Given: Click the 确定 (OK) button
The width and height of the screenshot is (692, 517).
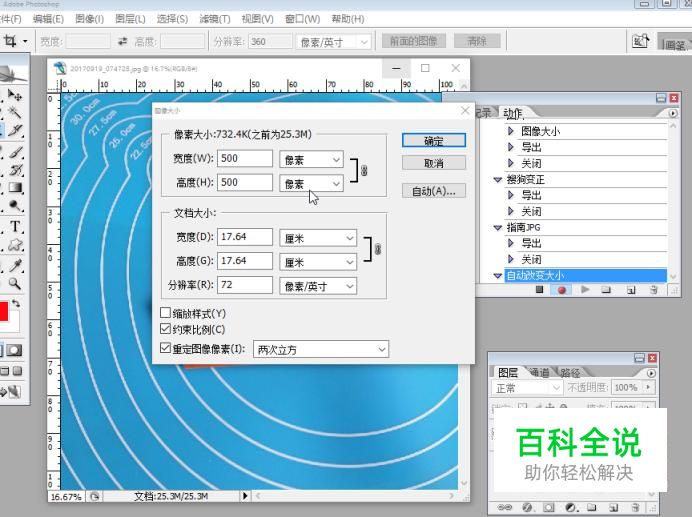Looking at the screenshot, I should tap(434, 140).
